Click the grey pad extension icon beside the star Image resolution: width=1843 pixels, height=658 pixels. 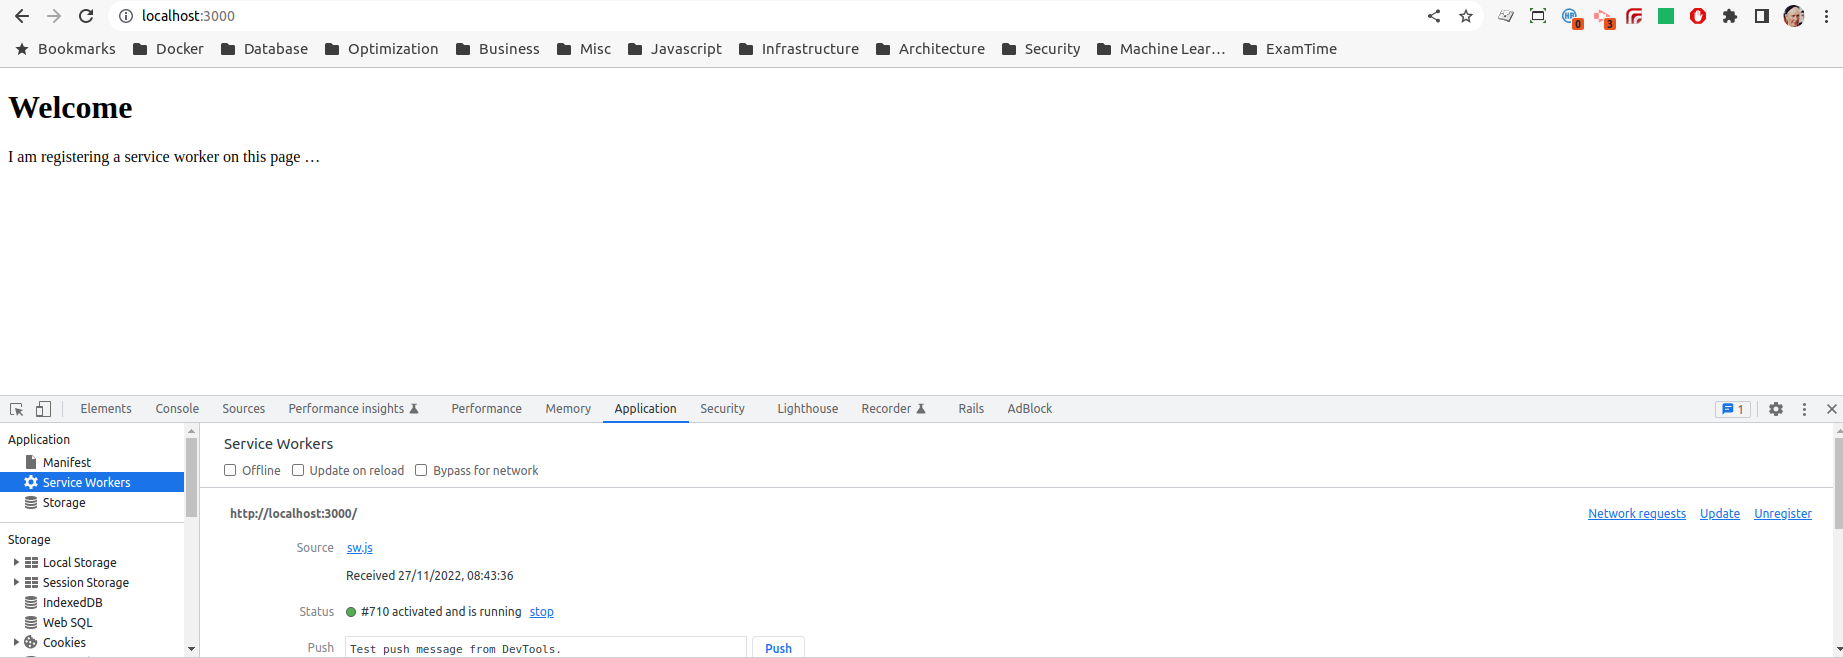pyautogui.click(x=1506, y=16)
